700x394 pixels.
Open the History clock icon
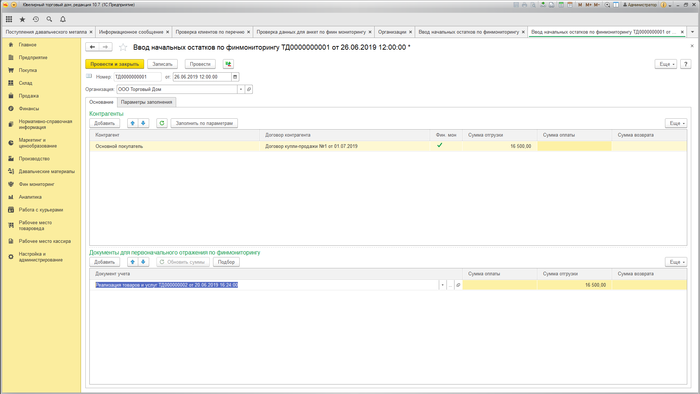(36, 19)
